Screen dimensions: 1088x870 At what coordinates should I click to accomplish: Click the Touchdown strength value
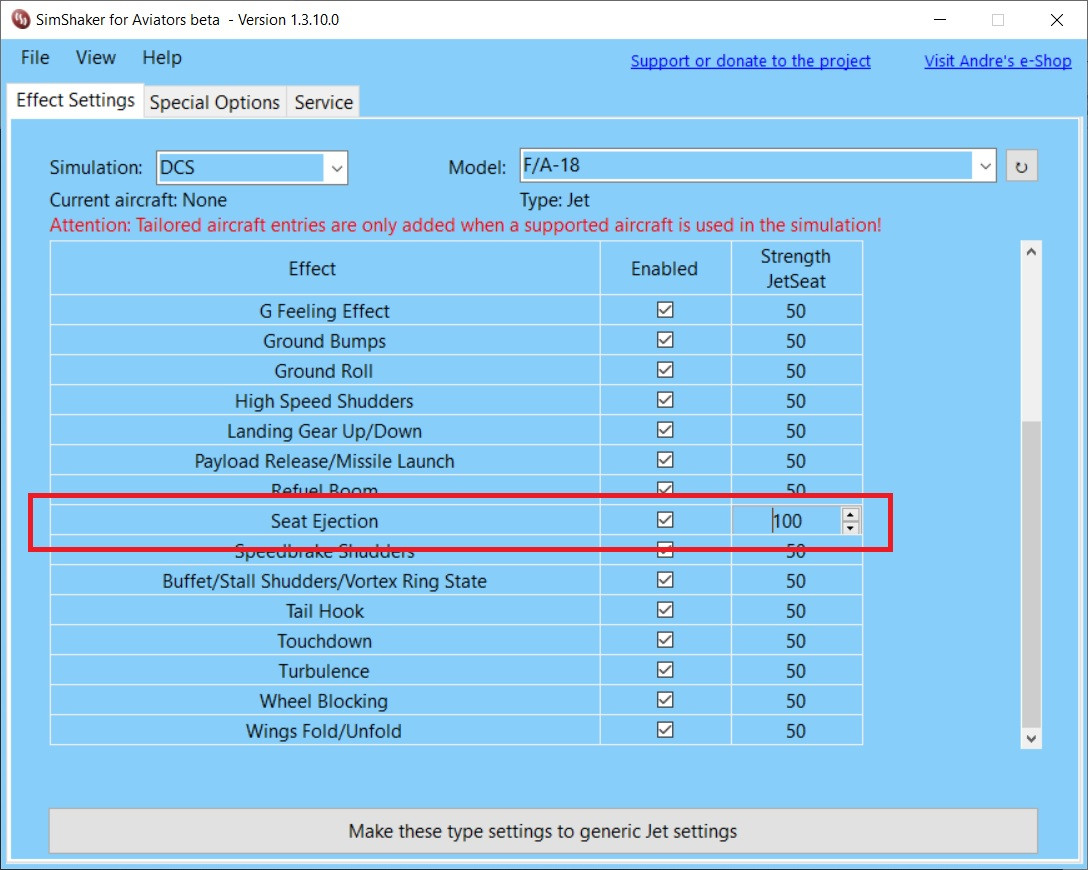pos(796,641)
